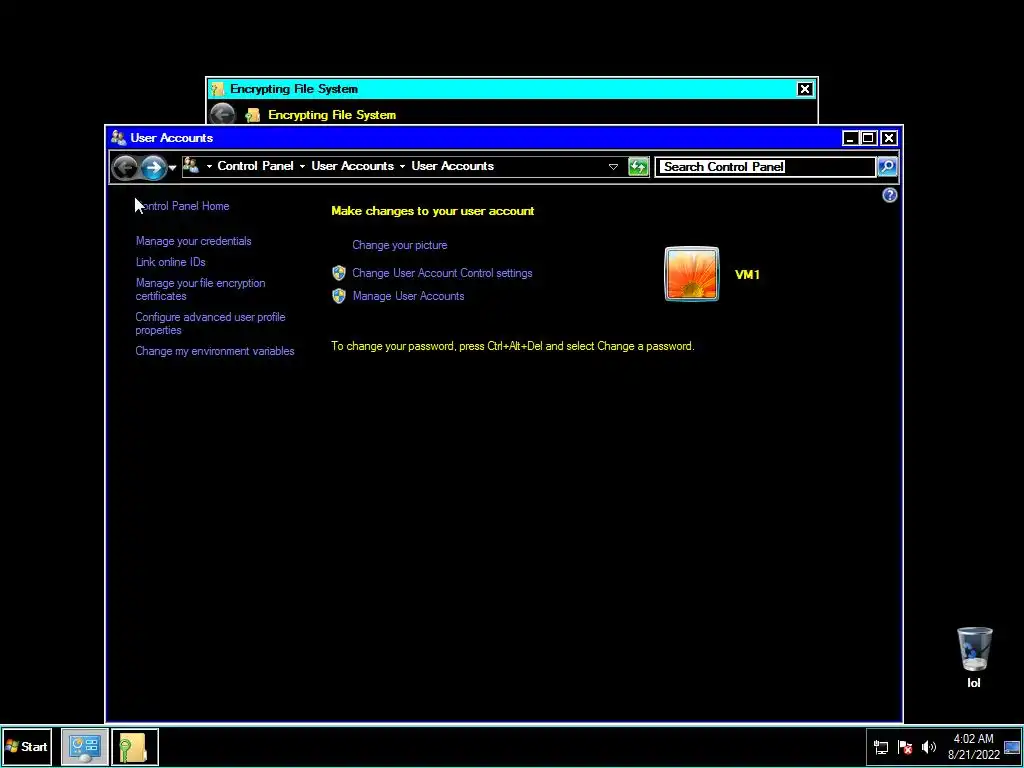Select first User Accounts breadcrumb
The image size is (1024, 768).
pyautogui.click(x=353, y=166)
